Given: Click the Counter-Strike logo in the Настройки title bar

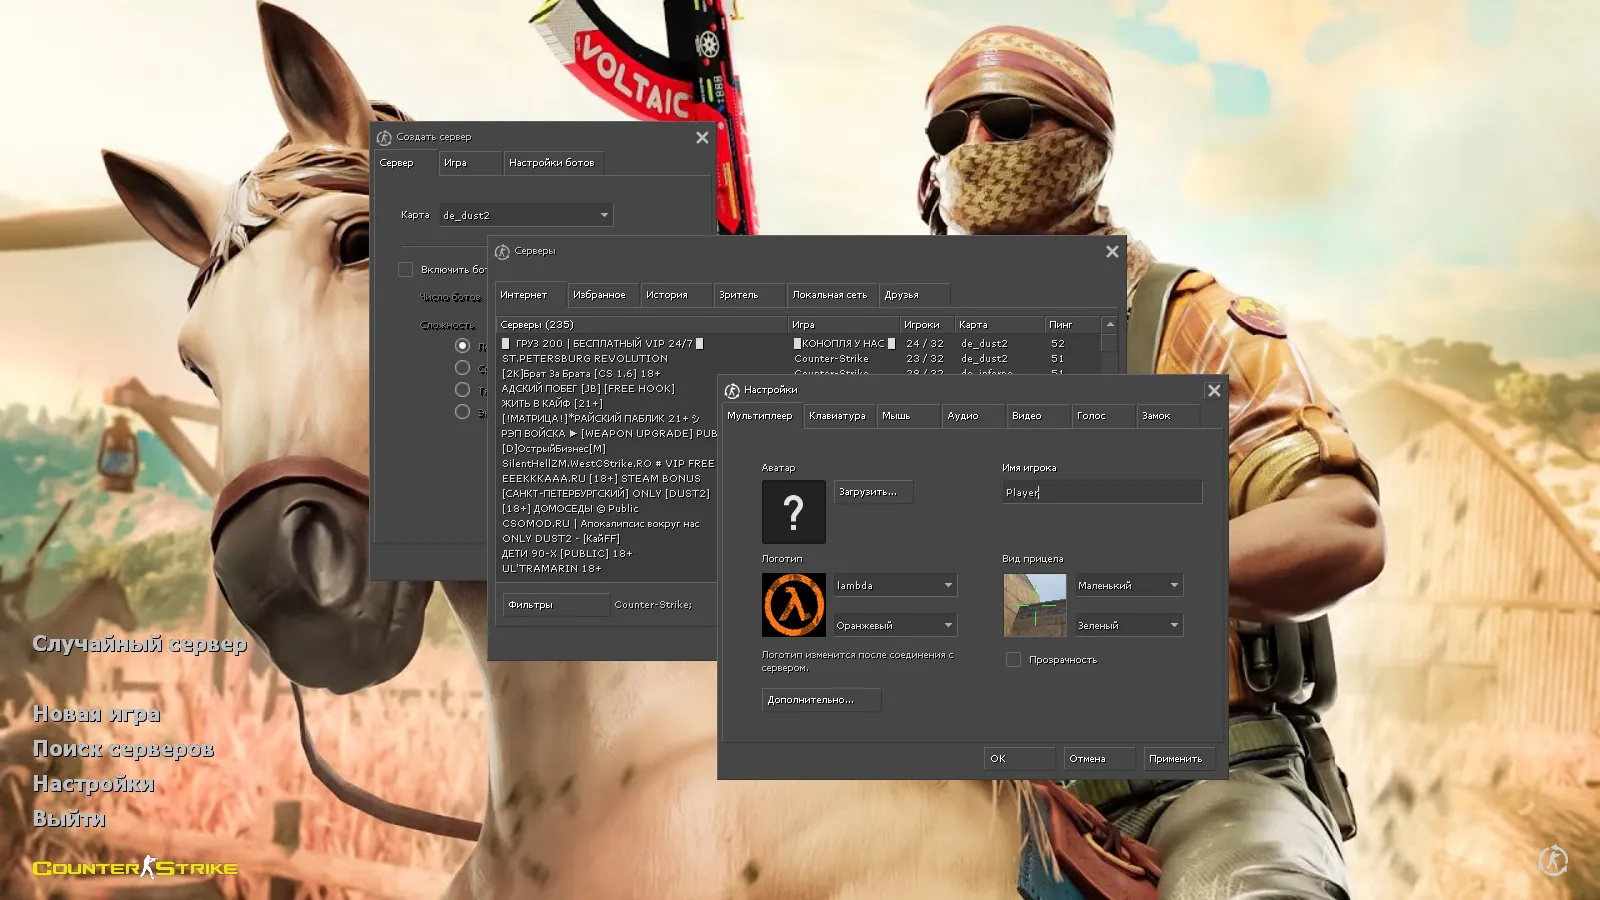Looking at the screenshot, I should (733, 390).
